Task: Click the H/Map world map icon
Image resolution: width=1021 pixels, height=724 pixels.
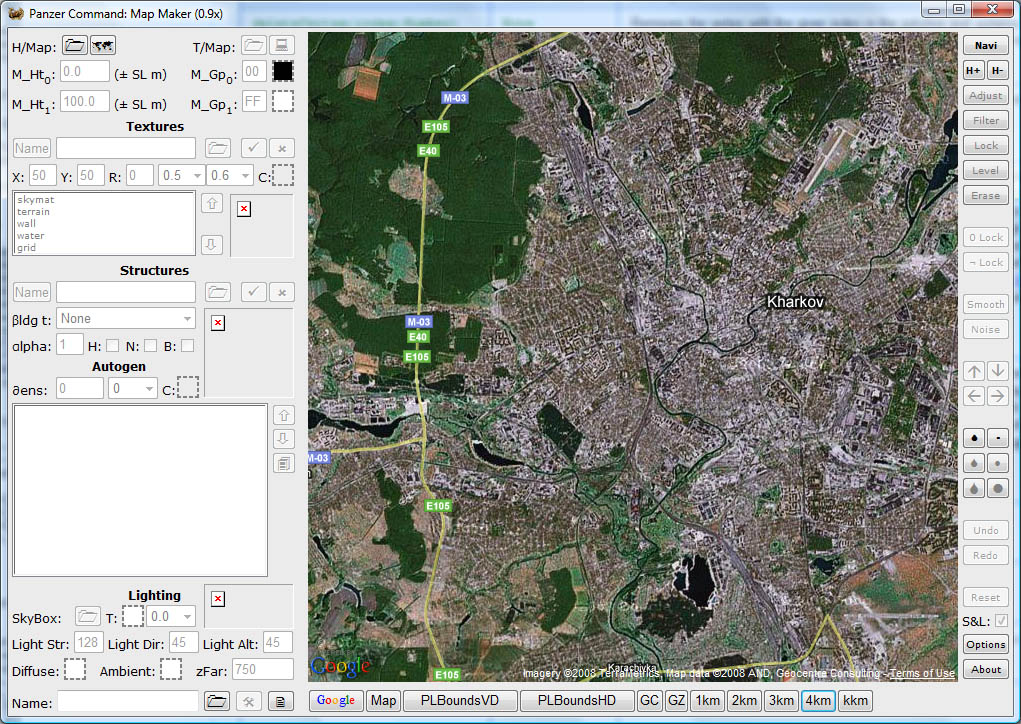Action: (x=102, y=45)
